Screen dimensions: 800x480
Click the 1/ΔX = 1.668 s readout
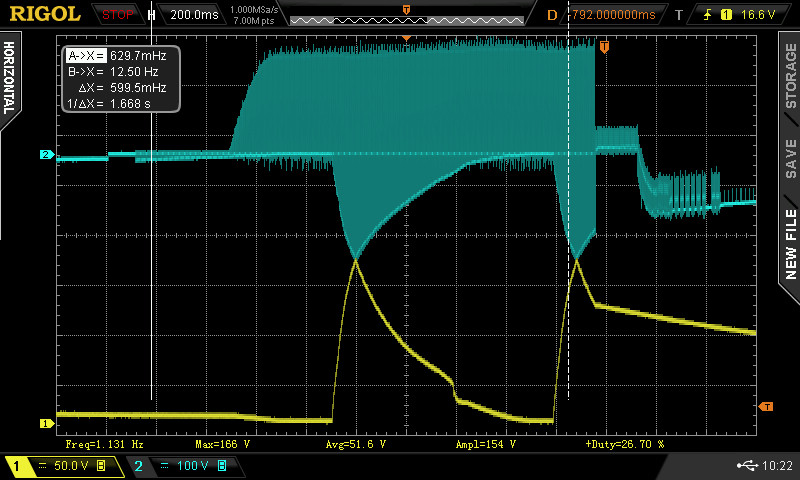109,104
